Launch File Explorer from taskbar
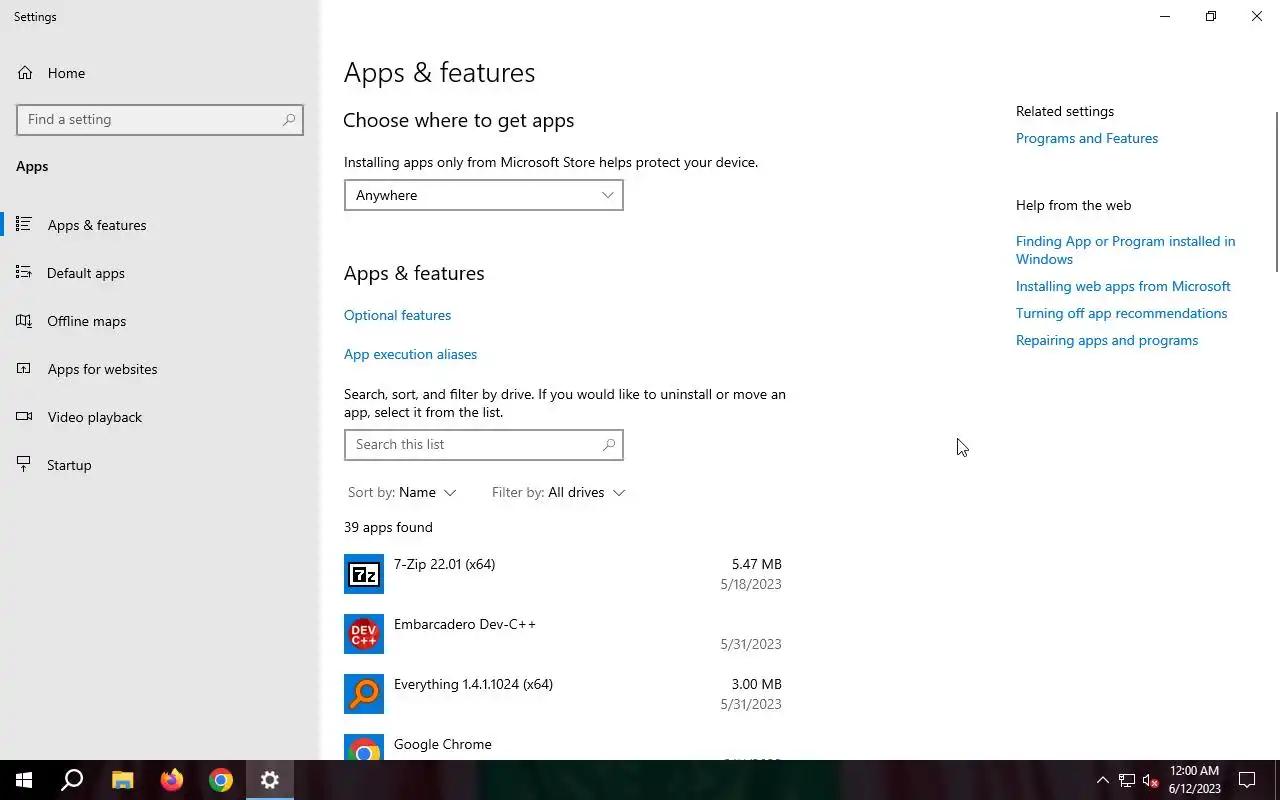Viewport: 1280px width, 800px height. point(122,780)
